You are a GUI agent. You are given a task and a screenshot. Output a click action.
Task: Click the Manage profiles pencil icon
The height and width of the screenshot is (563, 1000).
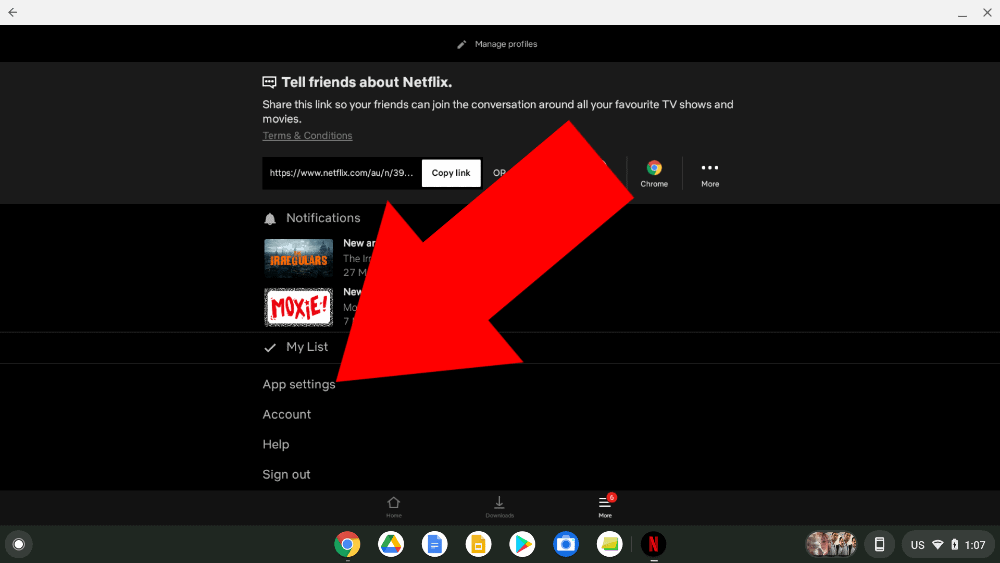coord(462,45)
